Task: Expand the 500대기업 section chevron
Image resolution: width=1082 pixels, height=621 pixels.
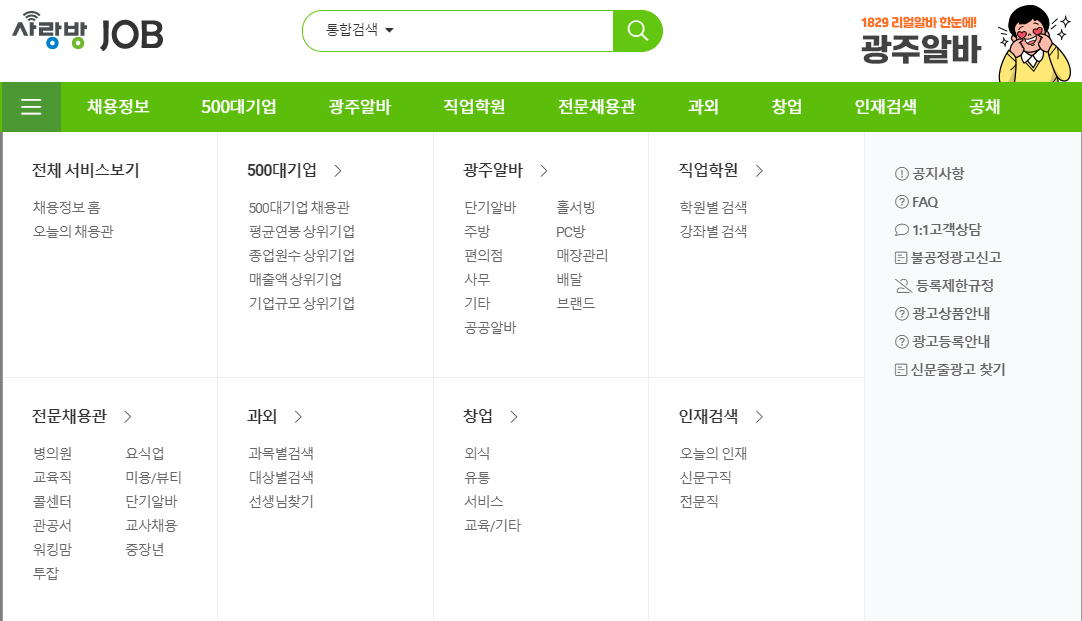Action: (x=338, y=170)
